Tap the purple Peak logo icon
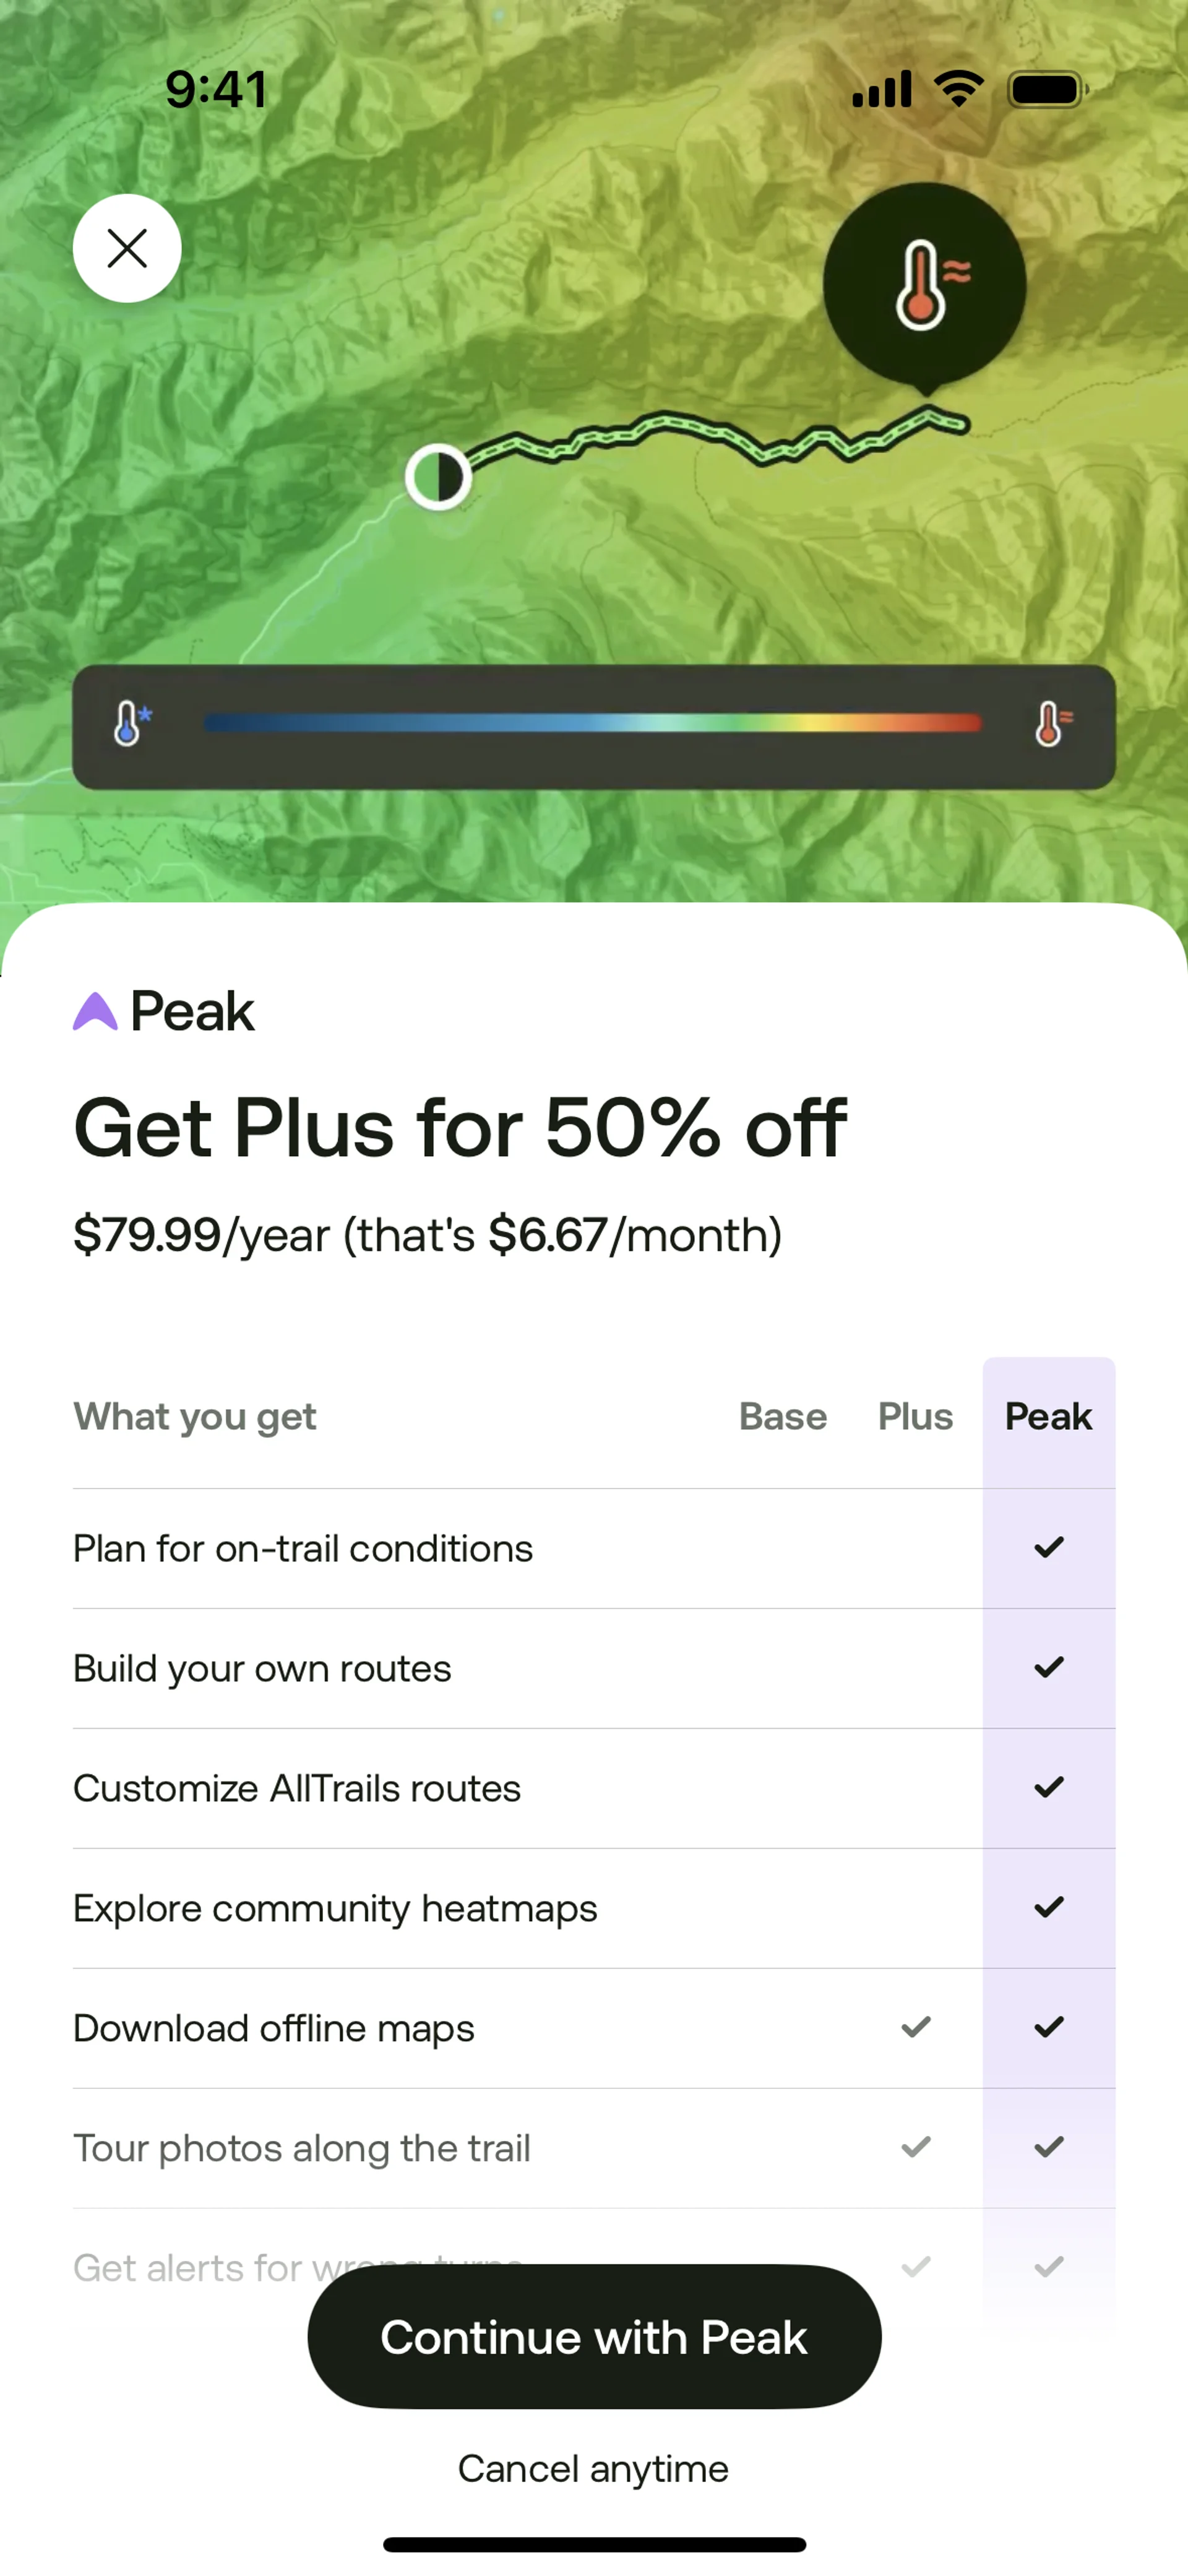1188x2576 pixels. [x=95, y=1011]
